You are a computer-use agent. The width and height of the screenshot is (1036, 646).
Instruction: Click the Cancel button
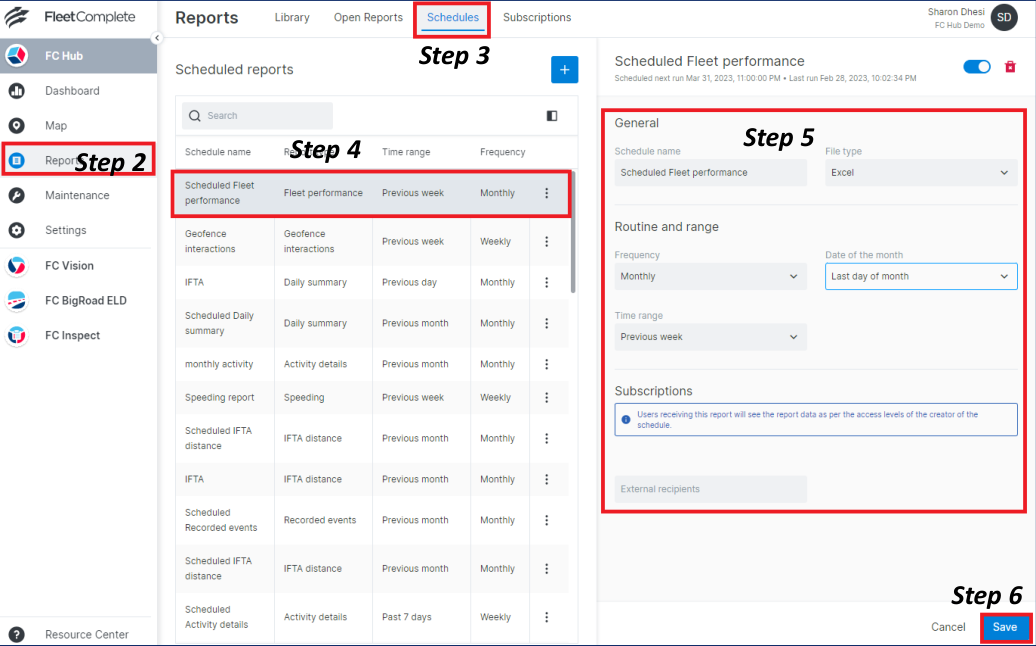tap(948, 627)
